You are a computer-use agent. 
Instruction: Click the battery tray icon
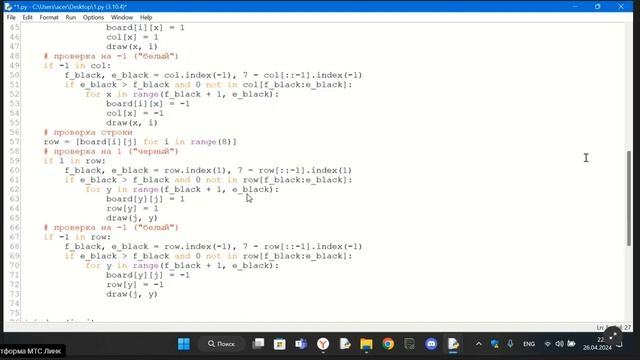tap(571, 344)
